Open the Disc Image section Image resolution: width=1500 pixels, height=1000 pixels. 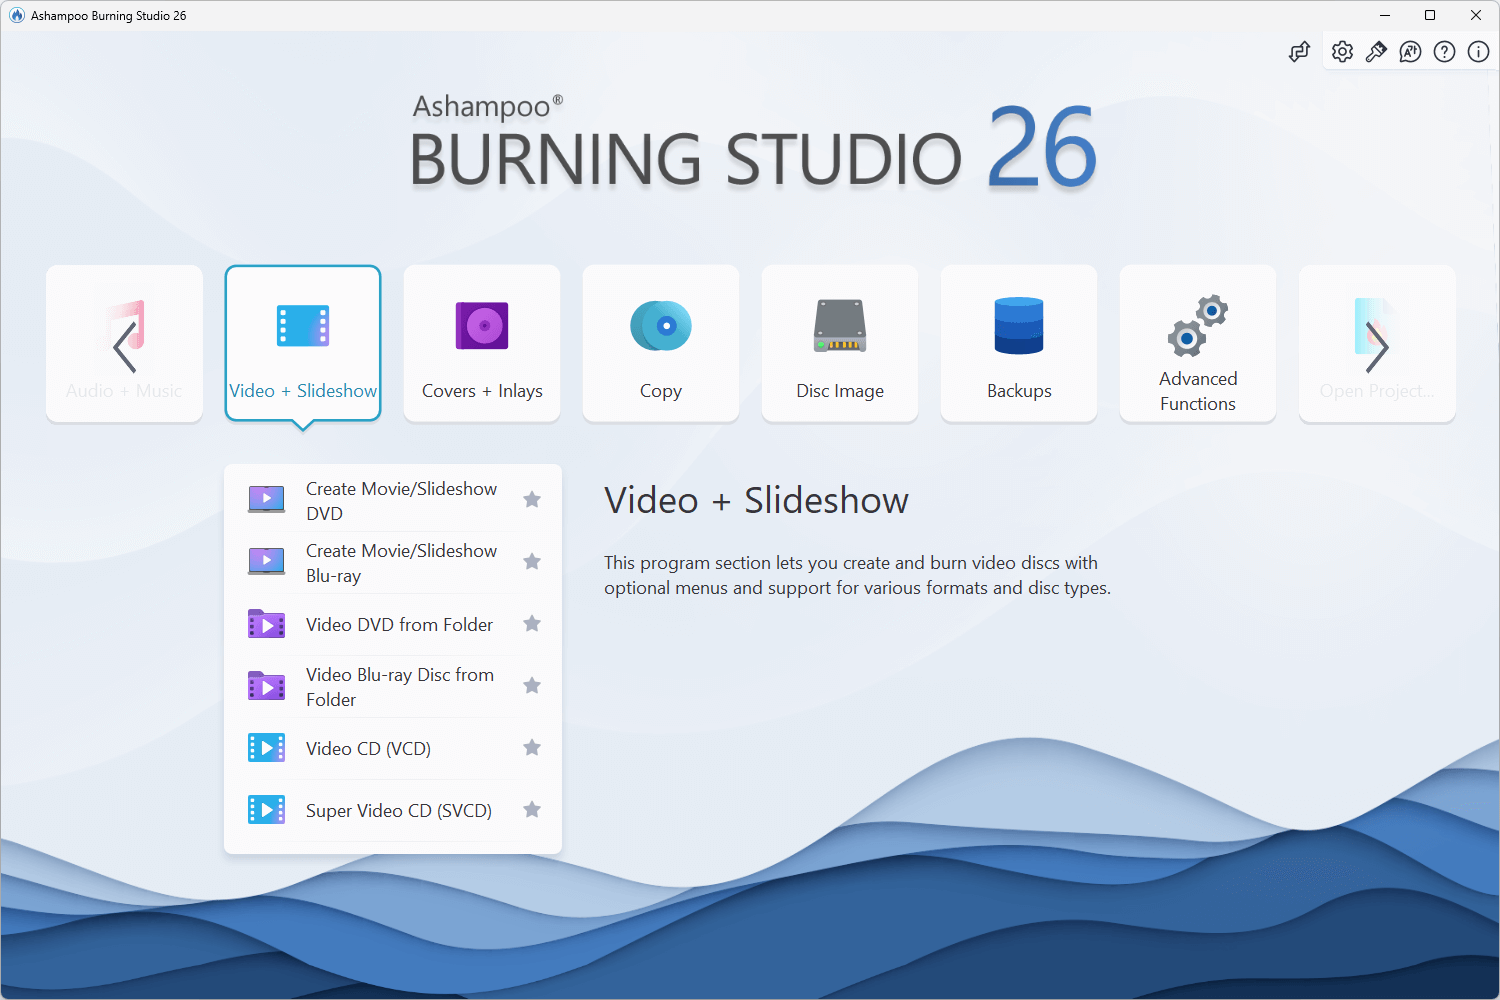pos(839,343)
